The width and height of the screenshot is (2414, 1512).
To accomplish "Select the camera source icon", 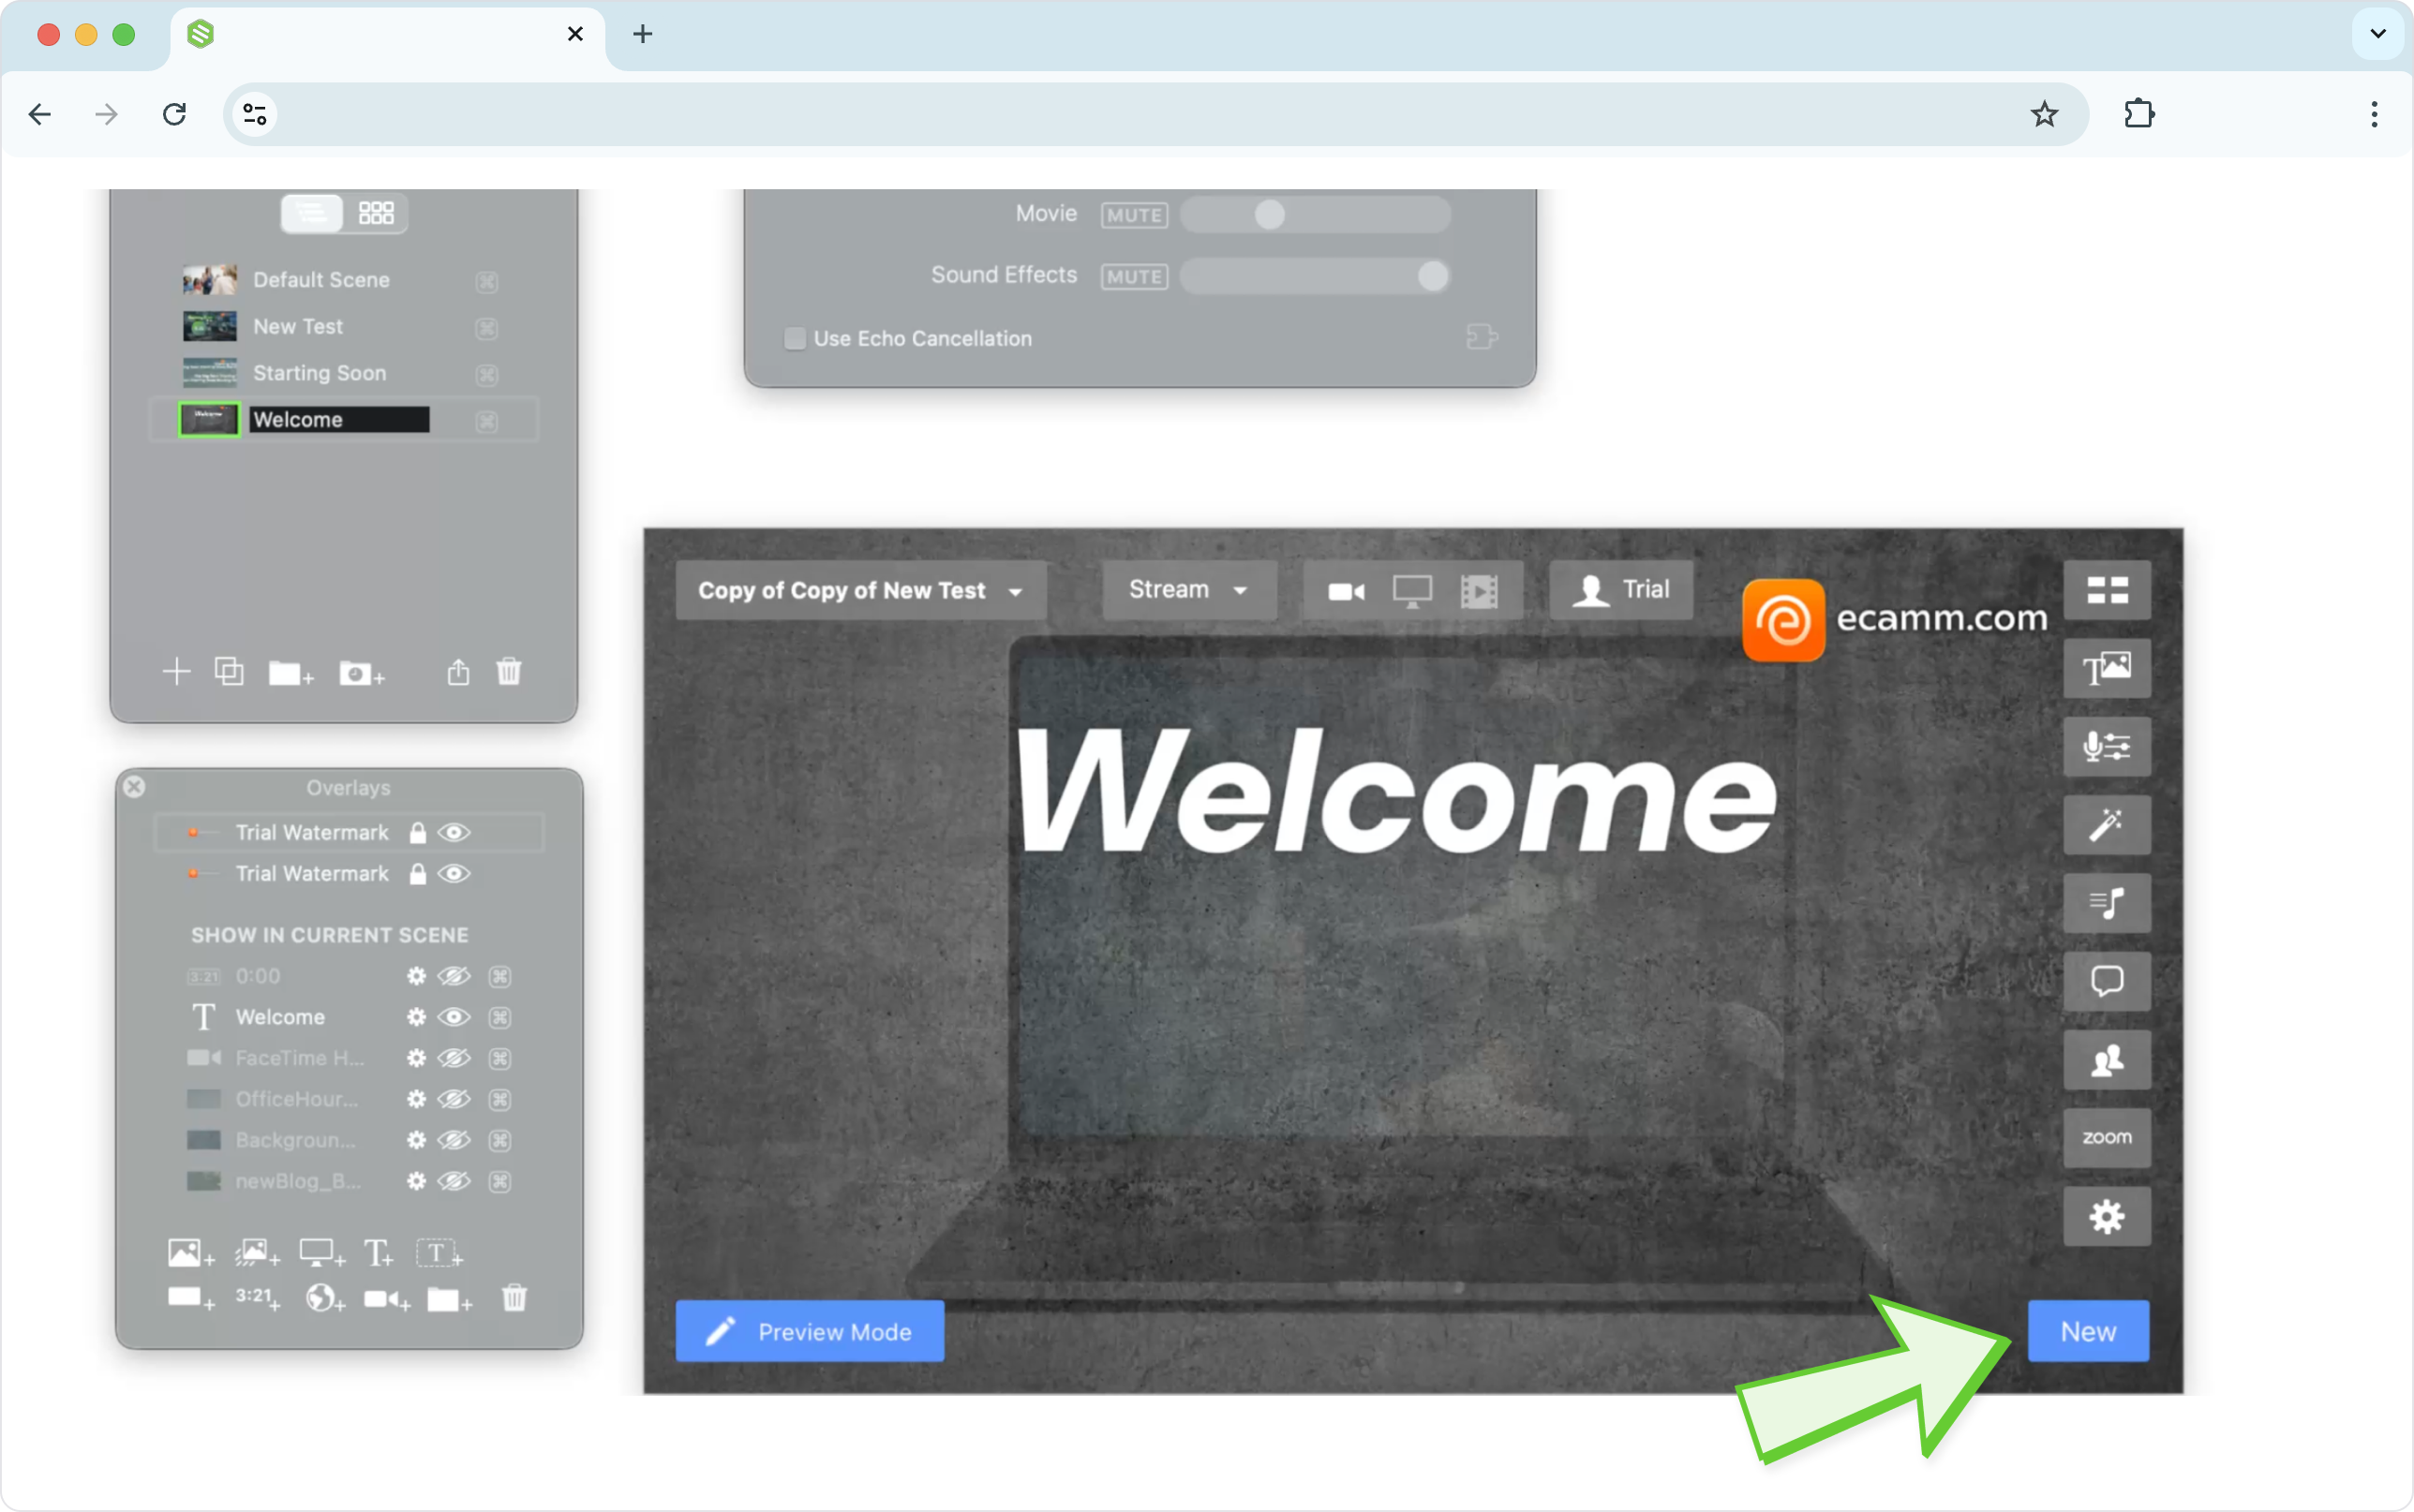I will (x=1346, y=591).
